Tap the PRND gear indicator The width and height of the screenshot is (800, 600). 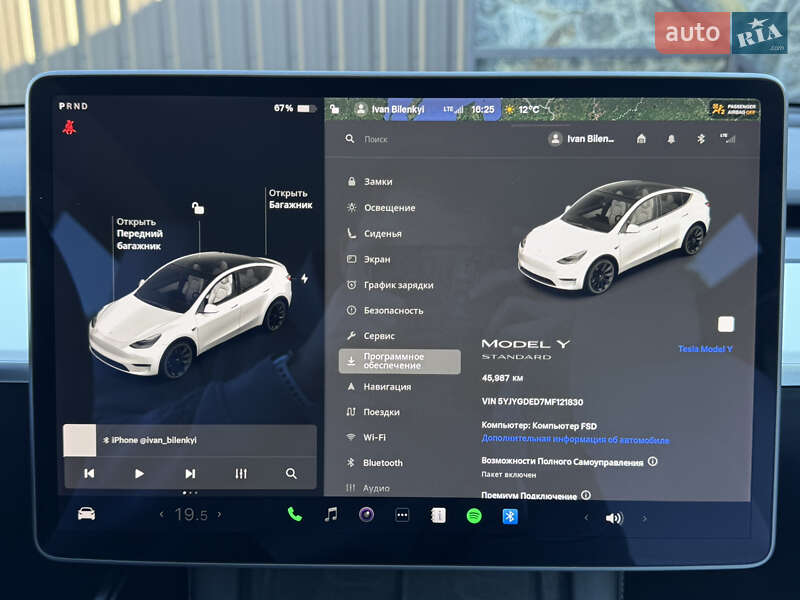click(73, 106)
